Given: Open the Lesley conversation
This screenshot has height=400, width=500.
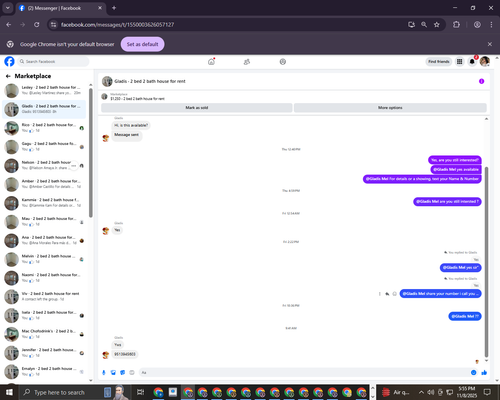Looking at the screenshot, I should click(x=44, y=90).
